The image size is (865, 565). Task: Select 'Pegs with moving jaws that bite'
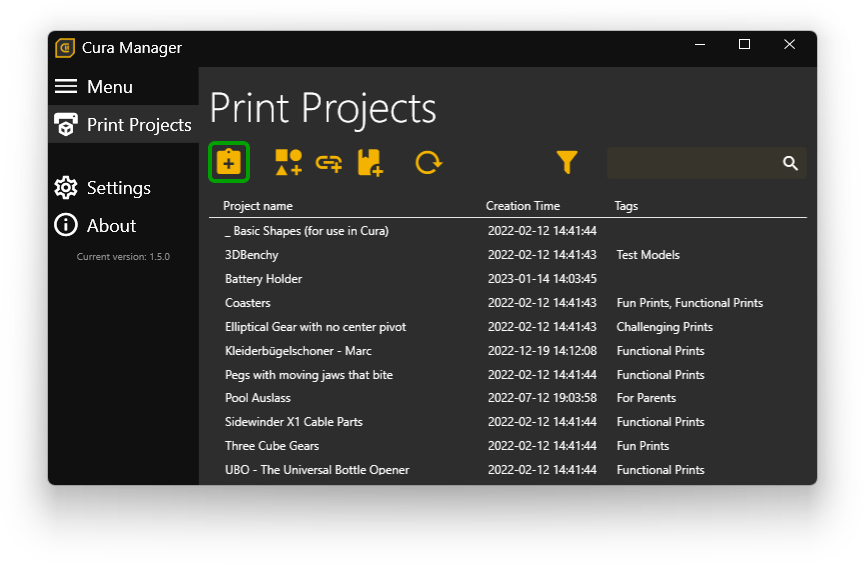click(508, 375)
